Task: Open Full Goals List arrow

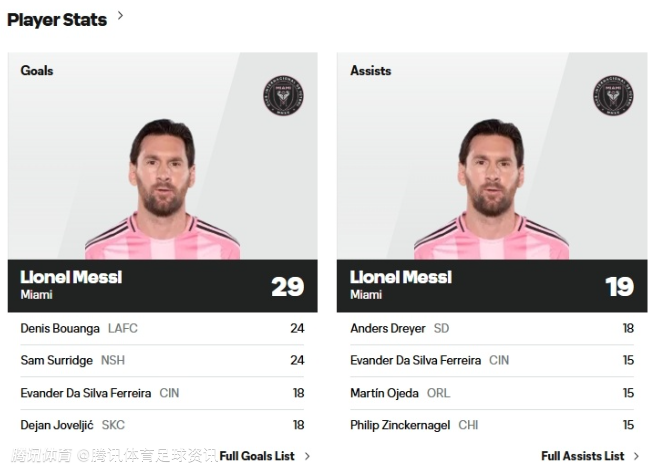Action: click(307, 456)
